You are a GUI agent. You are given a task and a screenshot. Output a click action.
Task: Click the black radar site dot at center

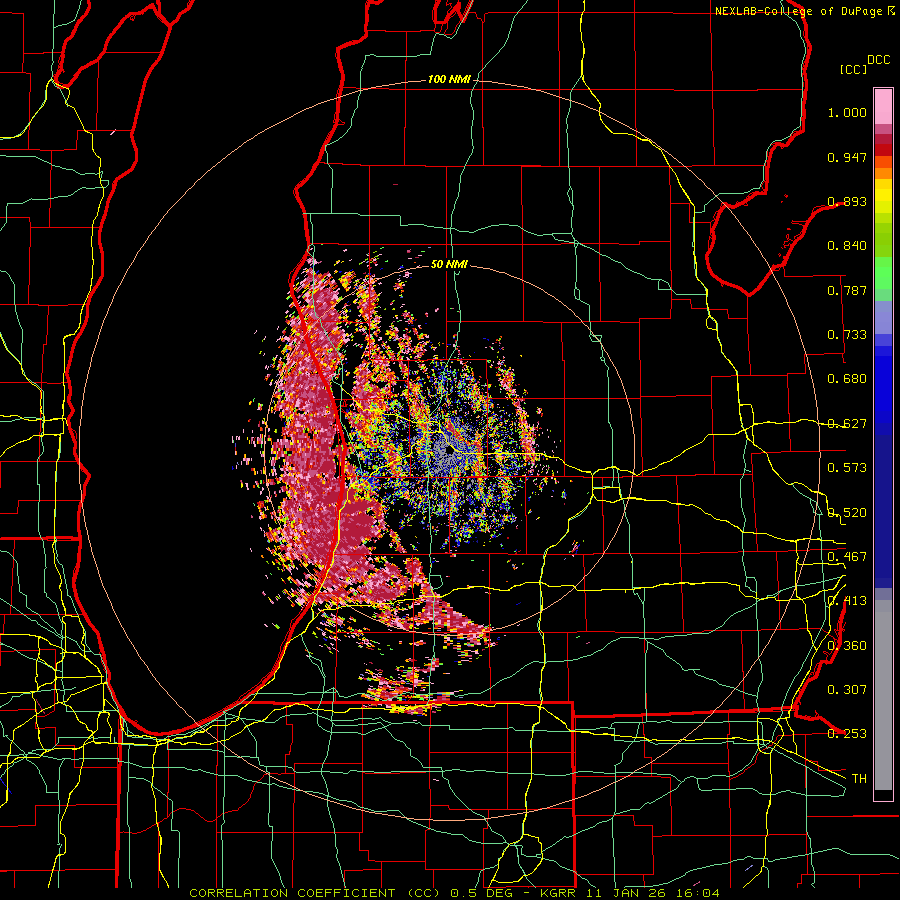(449, 449)
